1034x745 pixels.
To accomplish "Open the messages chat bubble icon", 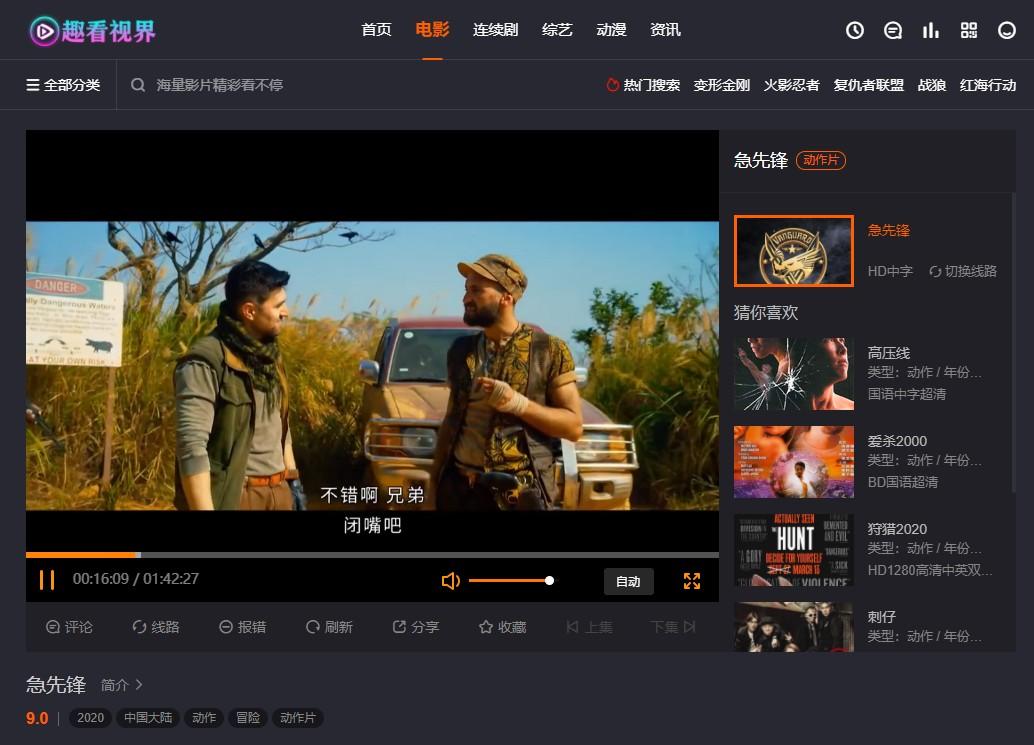I will 893,30.
